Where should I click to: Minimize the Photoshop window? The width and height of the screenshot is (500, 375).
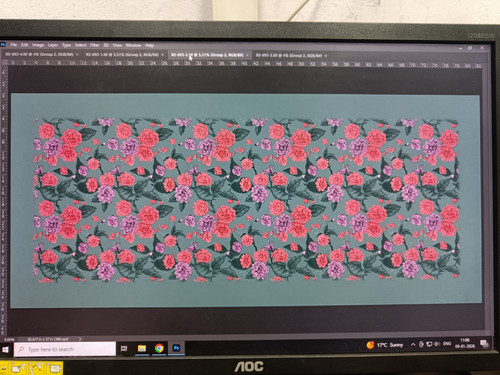pyautogui.click(x=460, y=48)
